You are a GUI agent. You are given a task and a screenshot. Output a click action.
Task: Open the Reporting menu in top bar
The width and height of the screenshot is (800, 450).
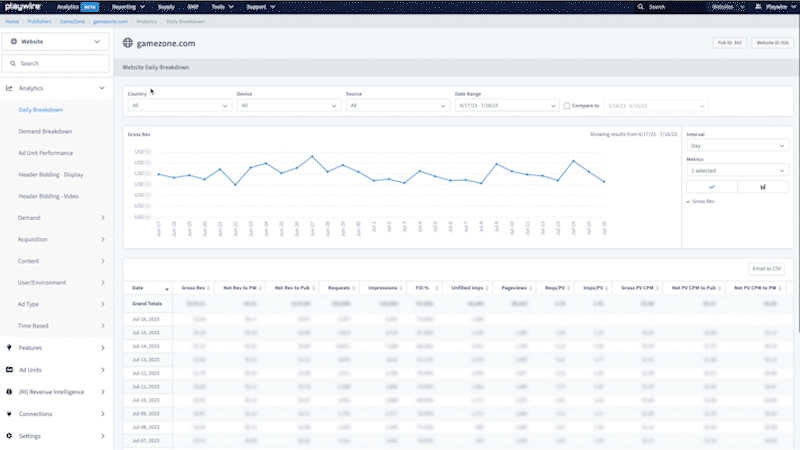coord(128,7)
